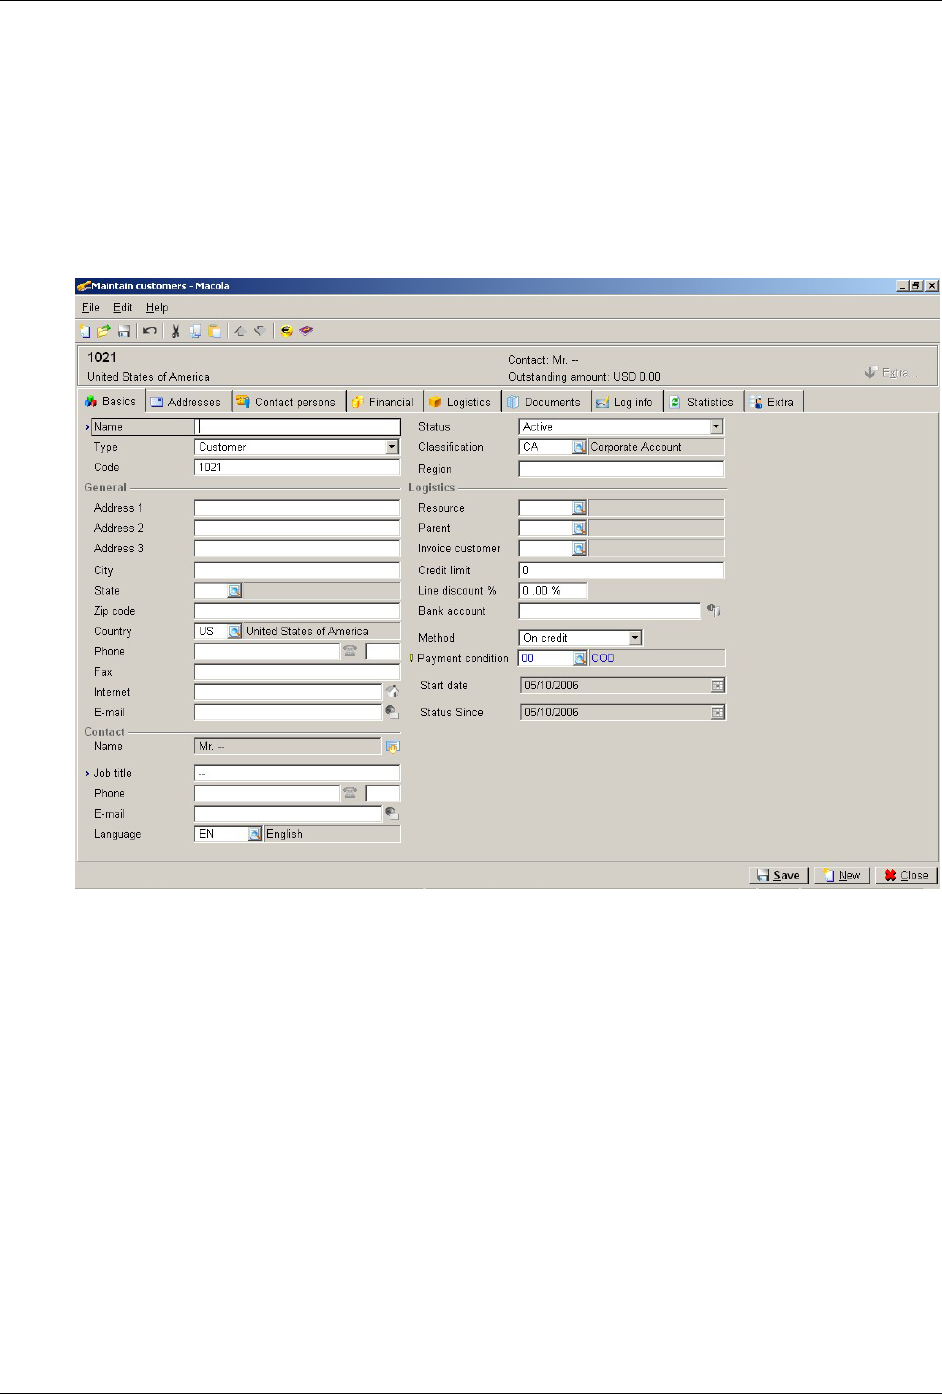942x1394 pixels.
Task: Click the Zip code input field
Action: click(297, 611)
